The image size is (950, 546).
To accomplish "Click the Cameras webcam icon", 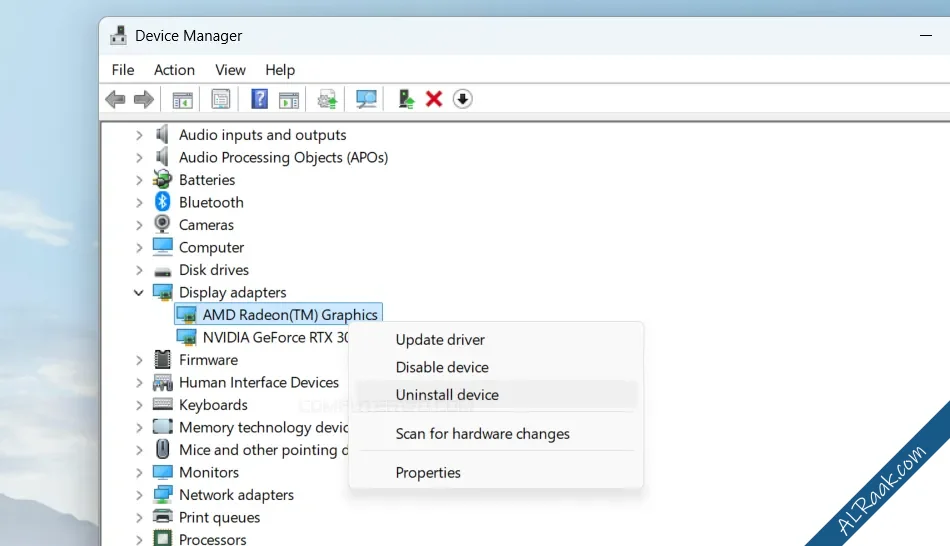I will (162, 224).
